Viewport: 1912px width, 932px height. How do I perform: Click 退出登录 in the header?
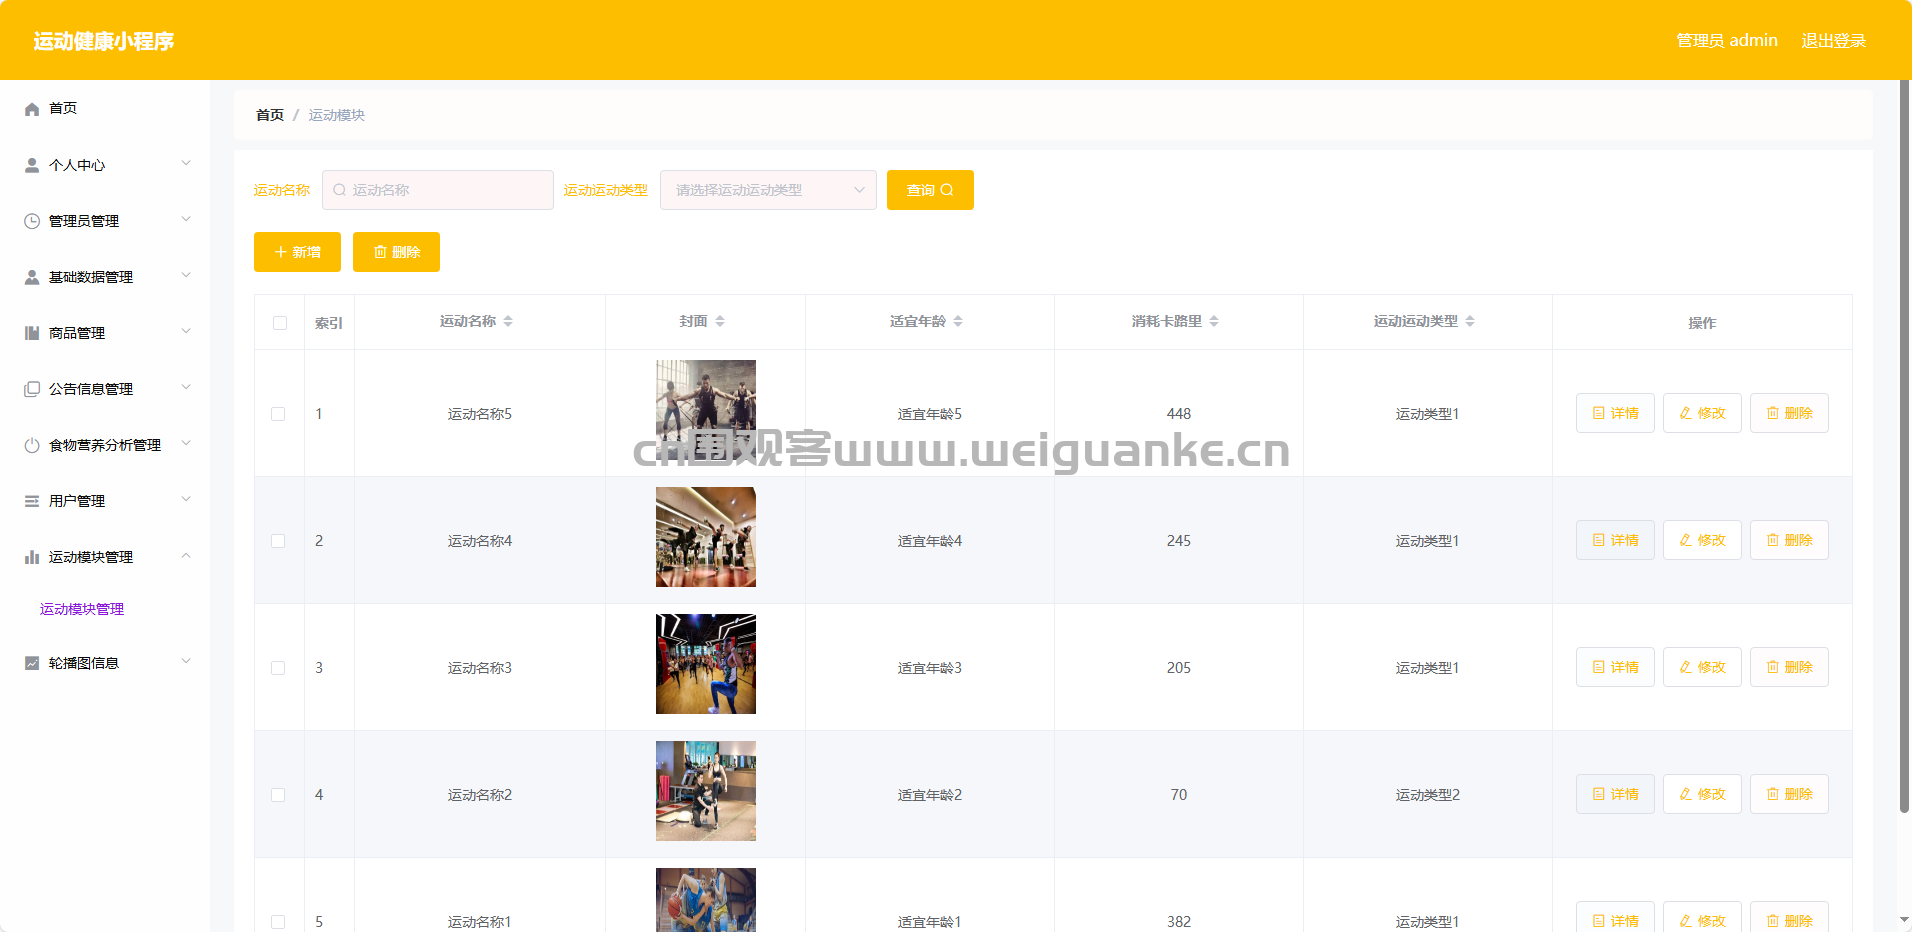(x=1834, y=41)
